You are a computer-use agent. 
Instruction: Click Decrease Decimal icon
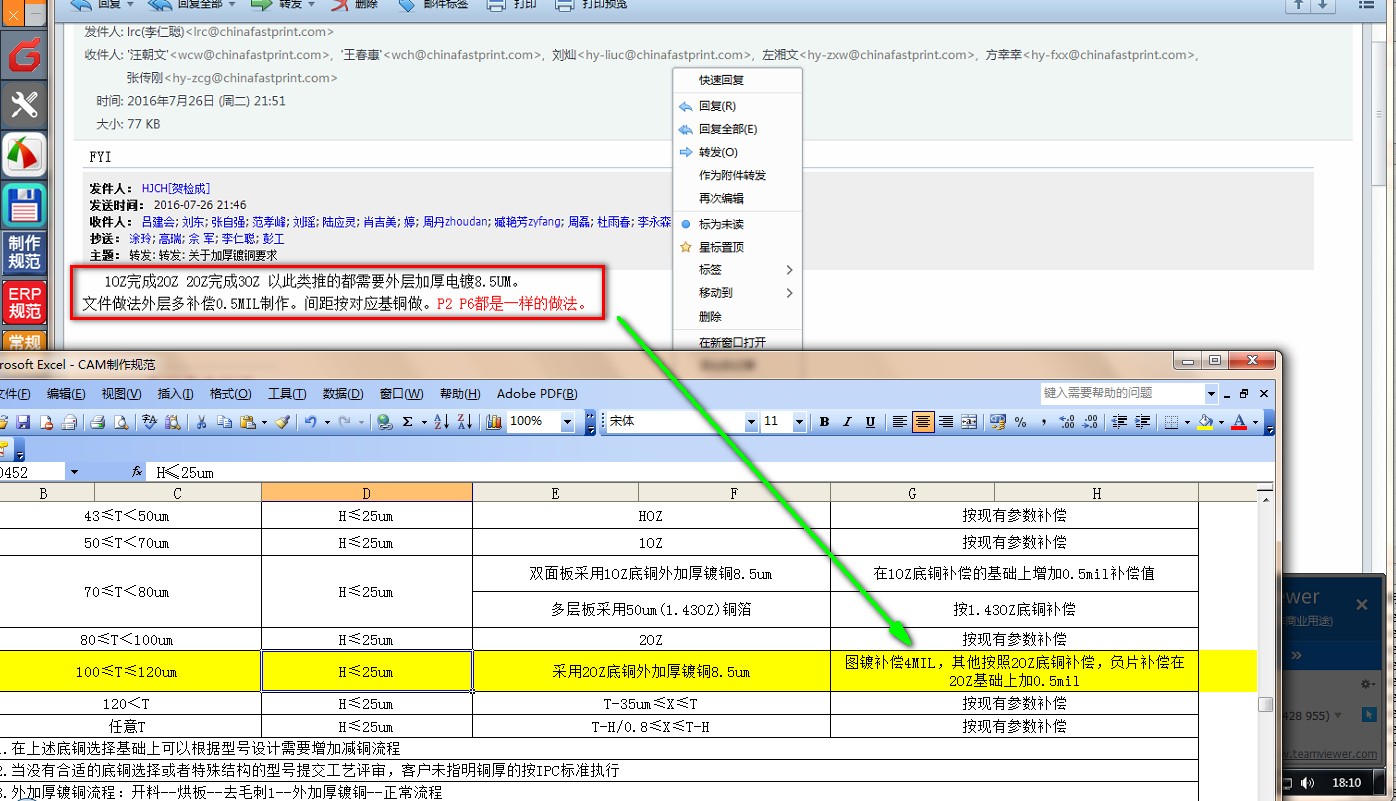pyautogui.click(x=1091, y=422)
